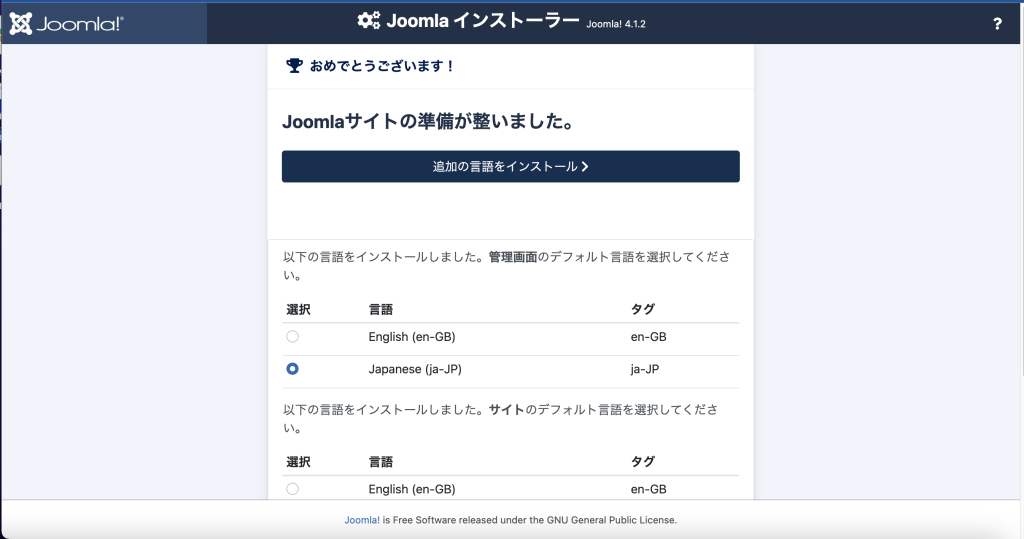Viewport: 1024px width, 539px height.
Task: Click en-GB tag cell in admin table
Action: [648, 337]
